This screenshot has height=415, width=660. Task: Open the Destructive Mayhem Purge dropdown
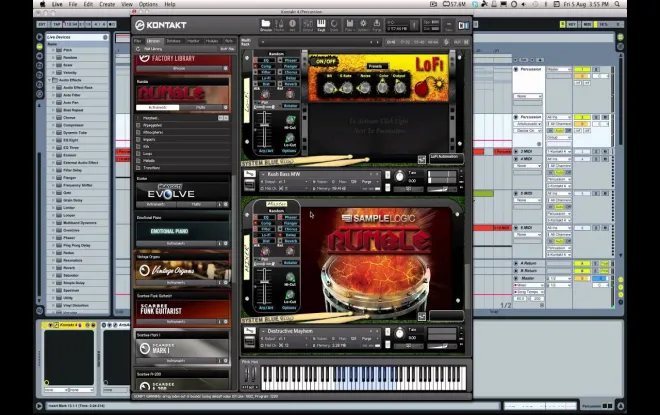[x=369, y=338]
